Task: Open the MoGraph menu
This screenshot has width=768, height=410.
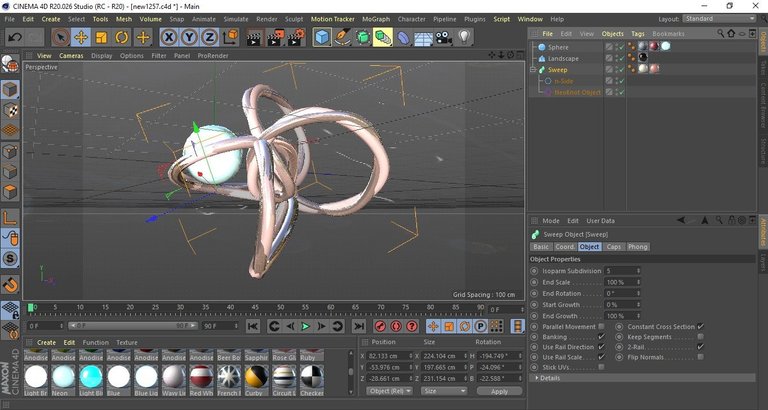Action: (x=376, y=19)
